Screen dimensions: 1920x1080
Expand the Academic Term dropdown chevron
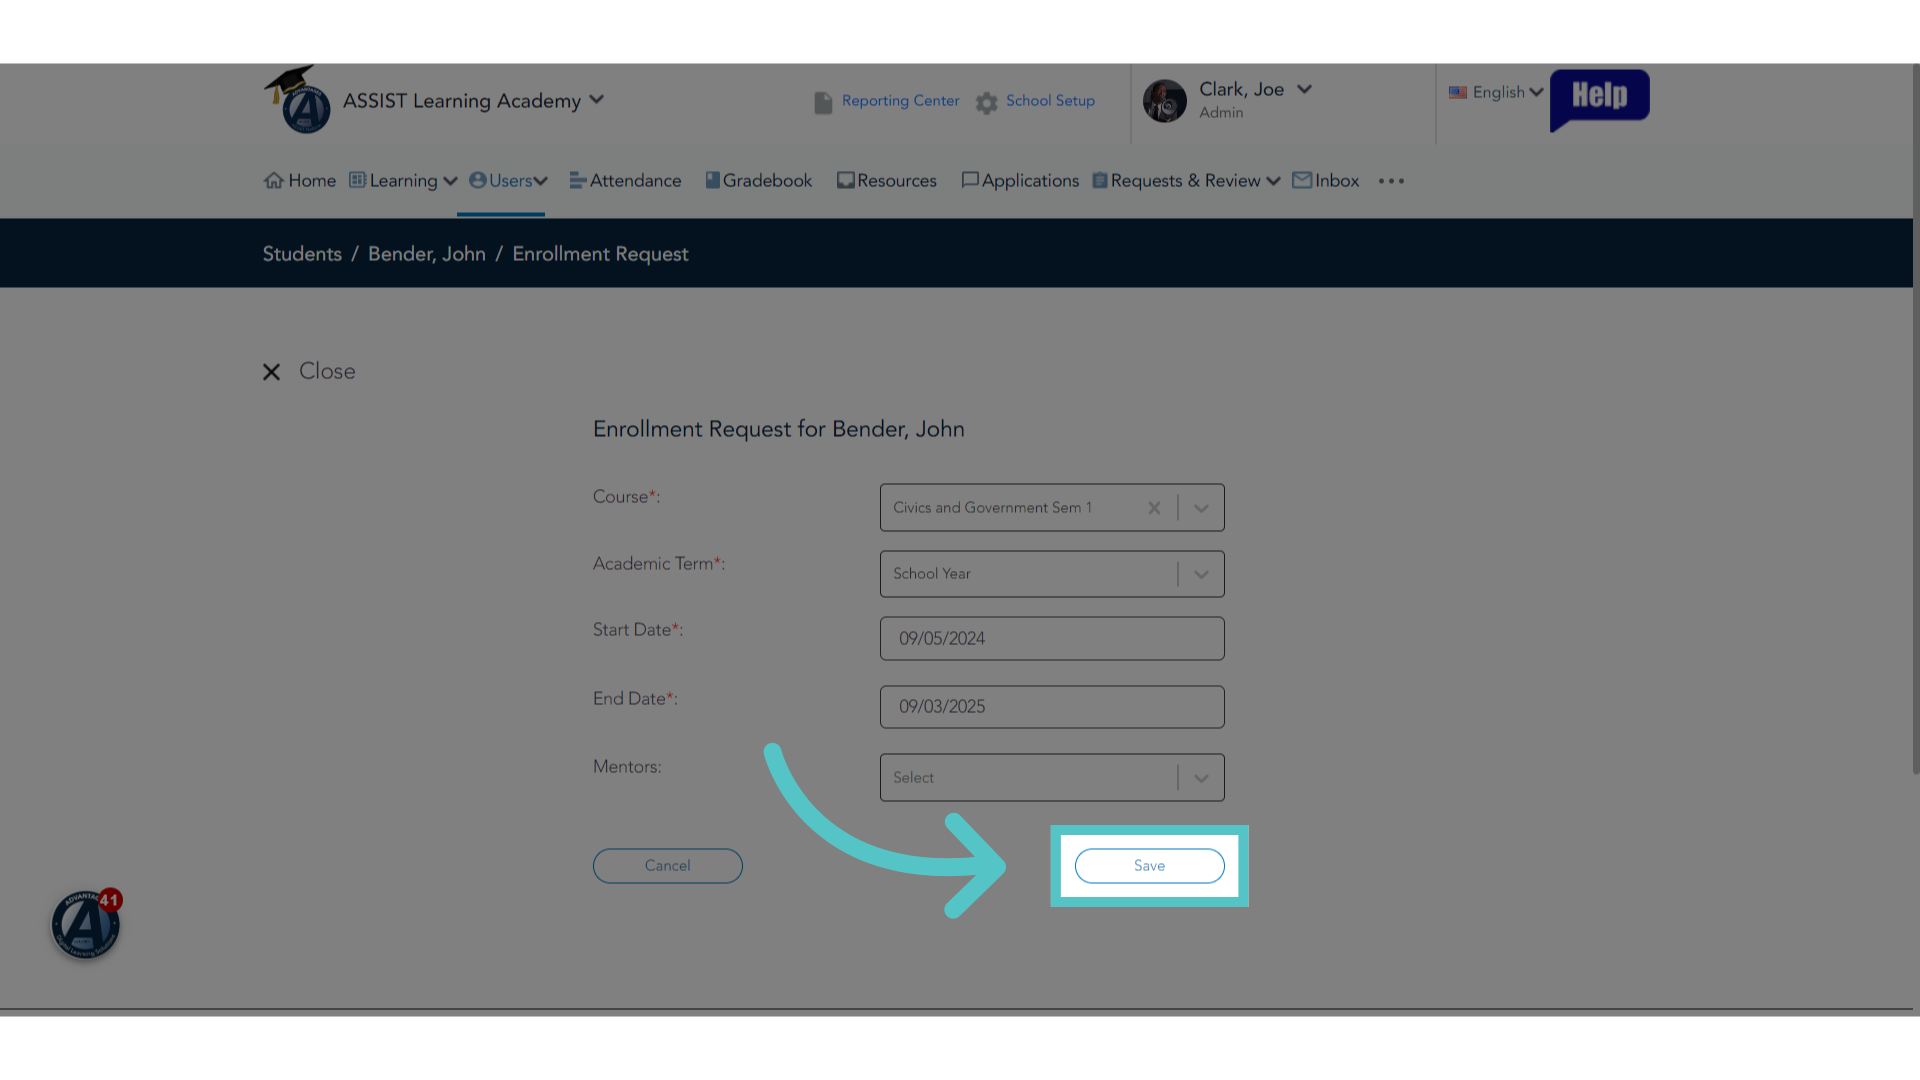pos(1201,574)
